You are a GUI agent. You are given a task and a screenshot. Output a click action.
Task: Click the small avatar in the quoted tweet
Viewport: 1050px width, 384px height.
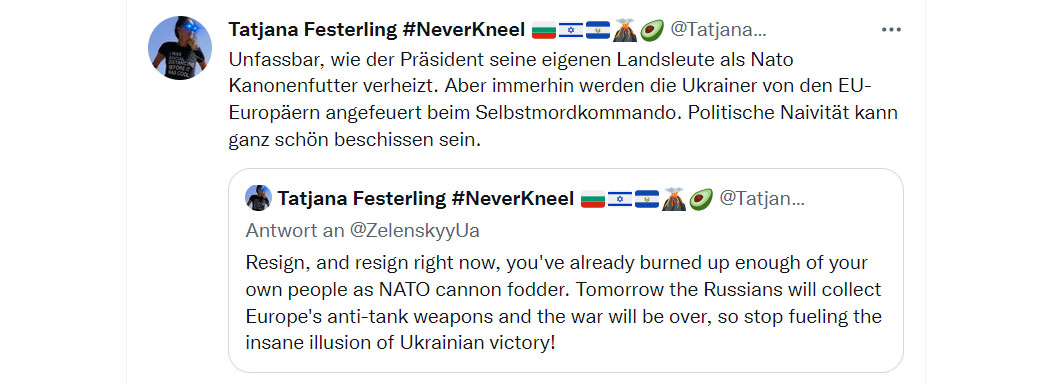[258, 198]
